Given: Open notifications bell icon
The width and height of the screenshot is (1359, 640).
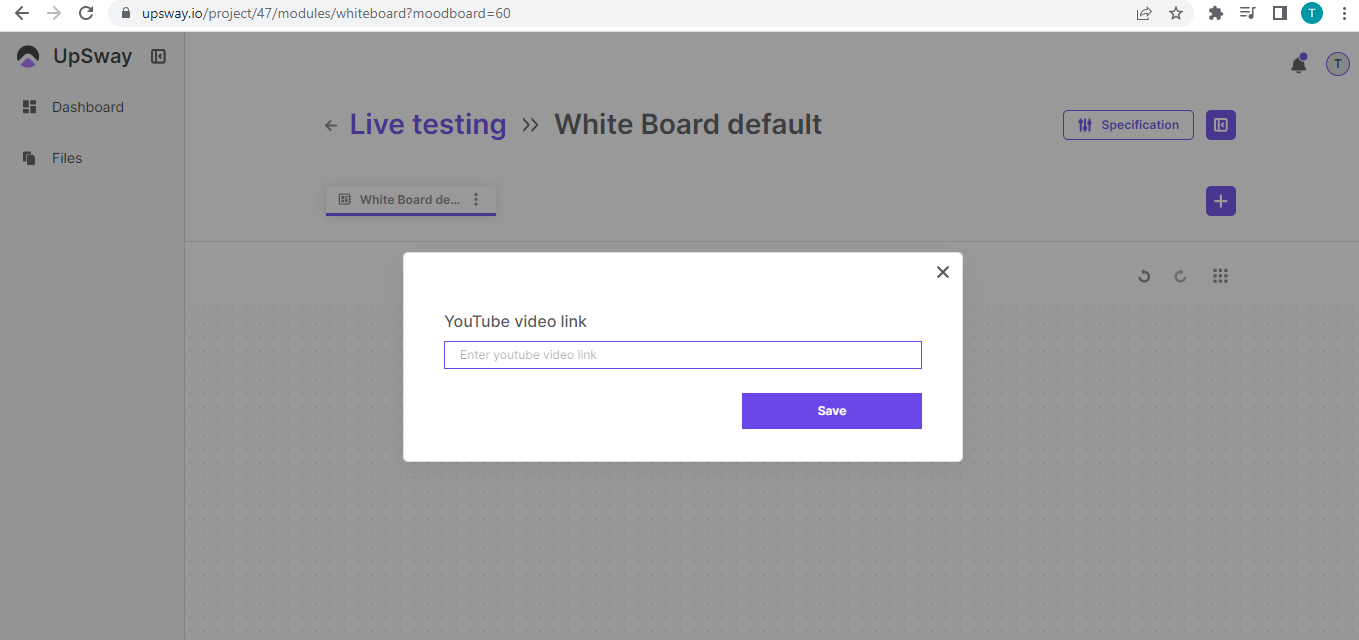Looking at the screenshot, I should point(1298,64).
